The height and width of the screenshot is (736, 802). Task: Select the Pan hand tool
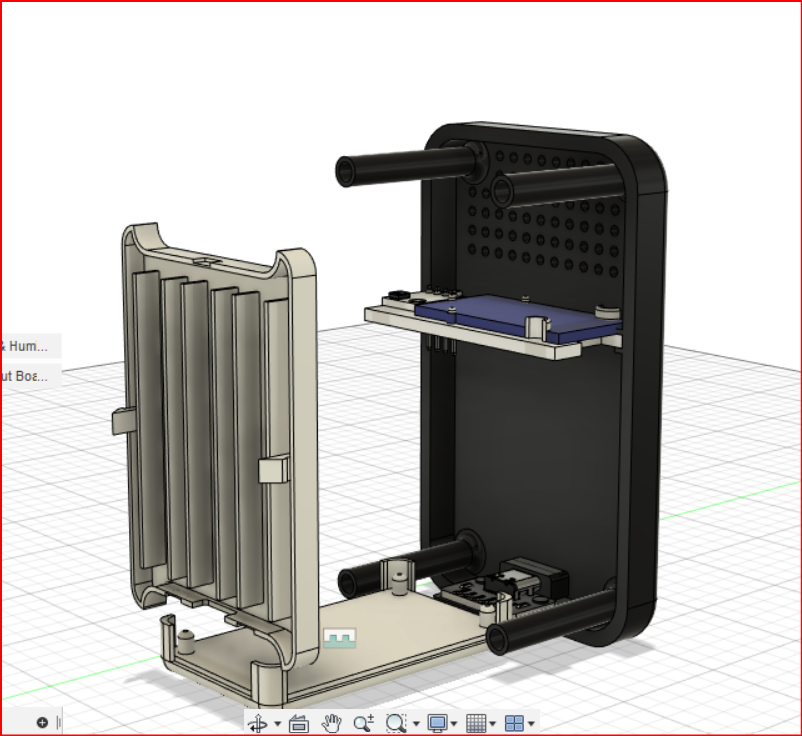coord(331,723)
